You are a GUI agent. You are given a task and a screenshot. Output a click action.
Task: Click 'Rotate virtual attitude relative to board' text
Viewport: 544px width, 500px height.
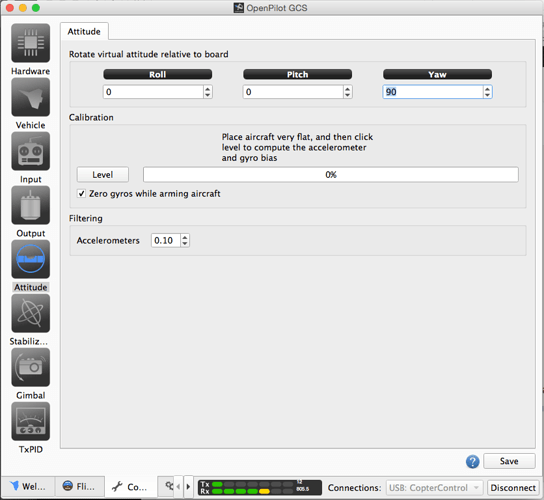[x=148, y=54]
